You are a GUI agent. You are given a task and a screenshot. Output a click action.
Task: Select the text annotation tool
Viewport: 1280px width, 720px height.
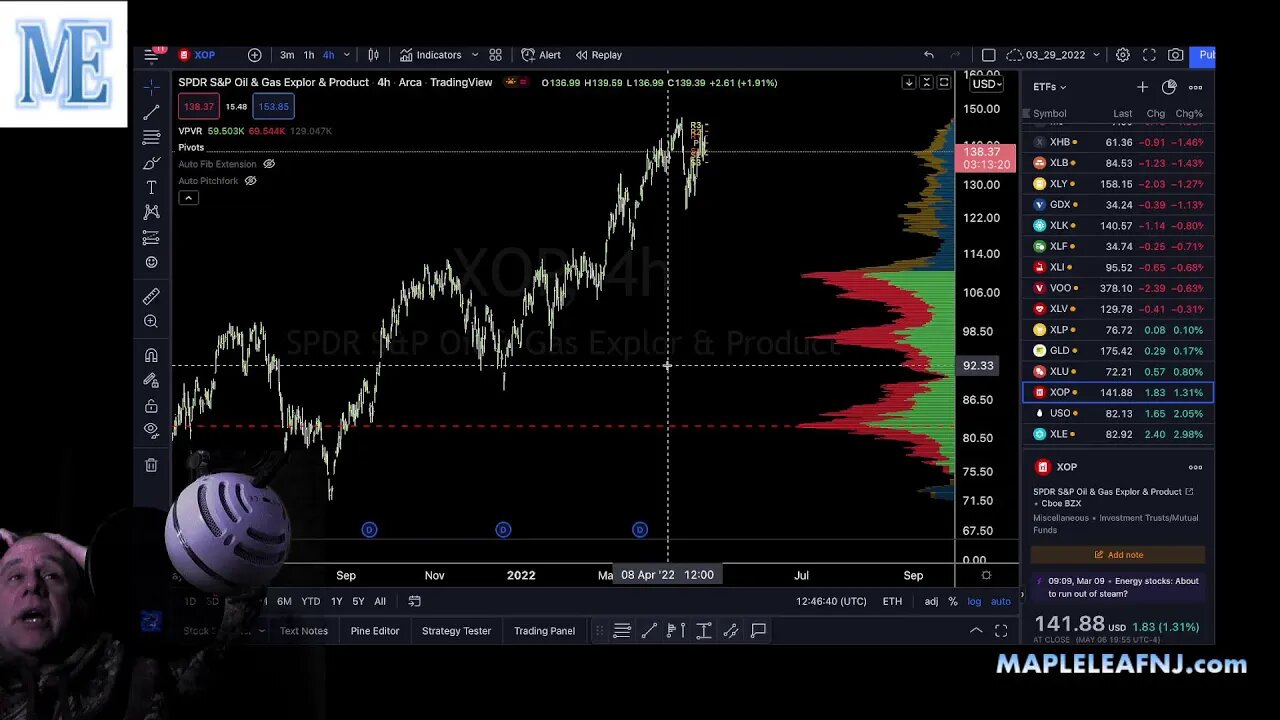pos(151,187)
